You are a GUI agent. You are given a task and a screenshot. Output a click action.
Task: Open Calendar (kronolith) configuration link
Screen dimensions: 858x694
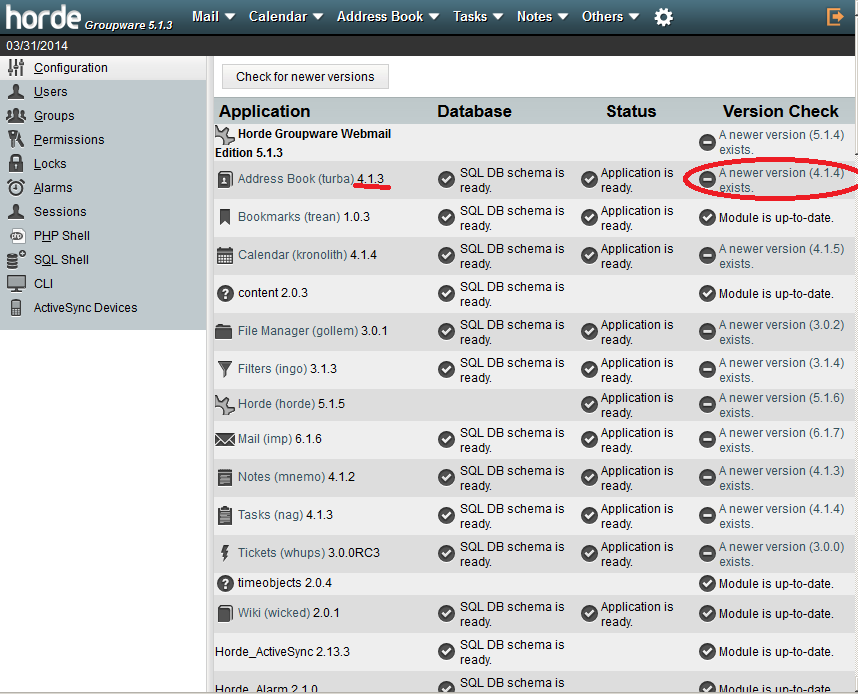(x=293, y=255)
